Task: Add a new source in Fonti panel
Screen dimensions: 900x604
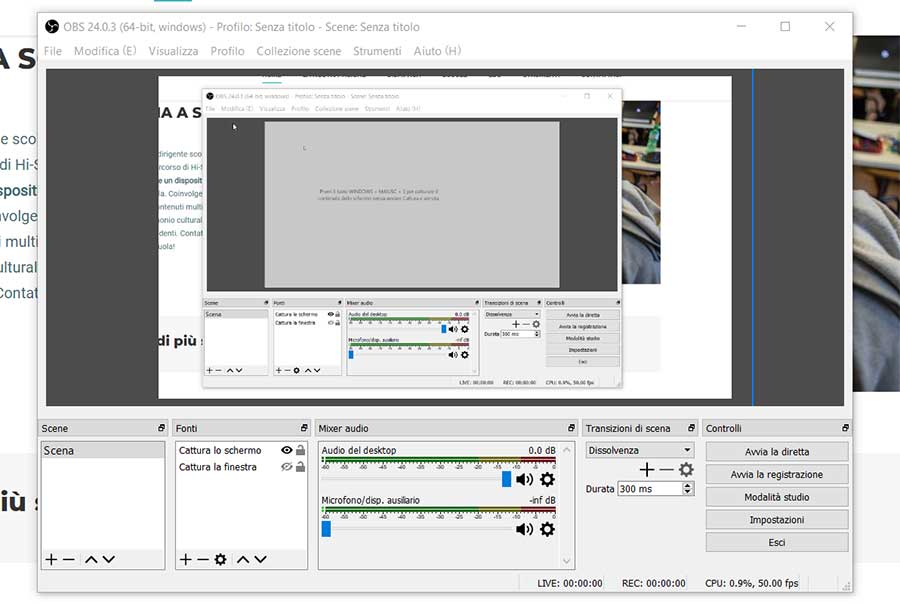Action: [185, 559]
